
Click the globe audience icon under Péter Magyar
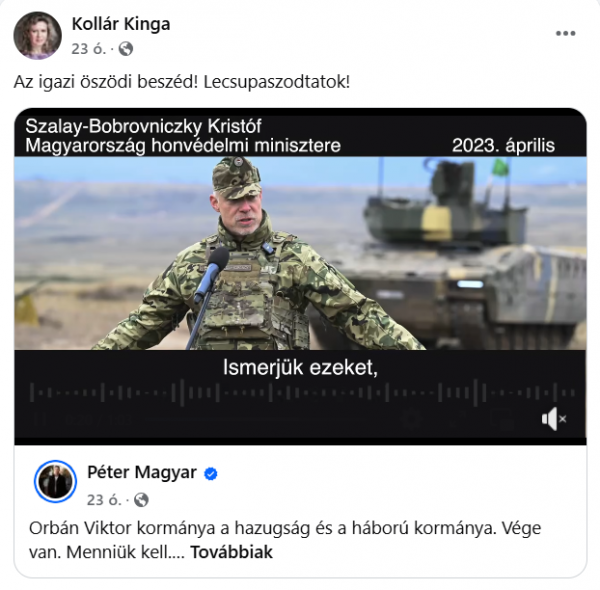(x=141, y=500)
